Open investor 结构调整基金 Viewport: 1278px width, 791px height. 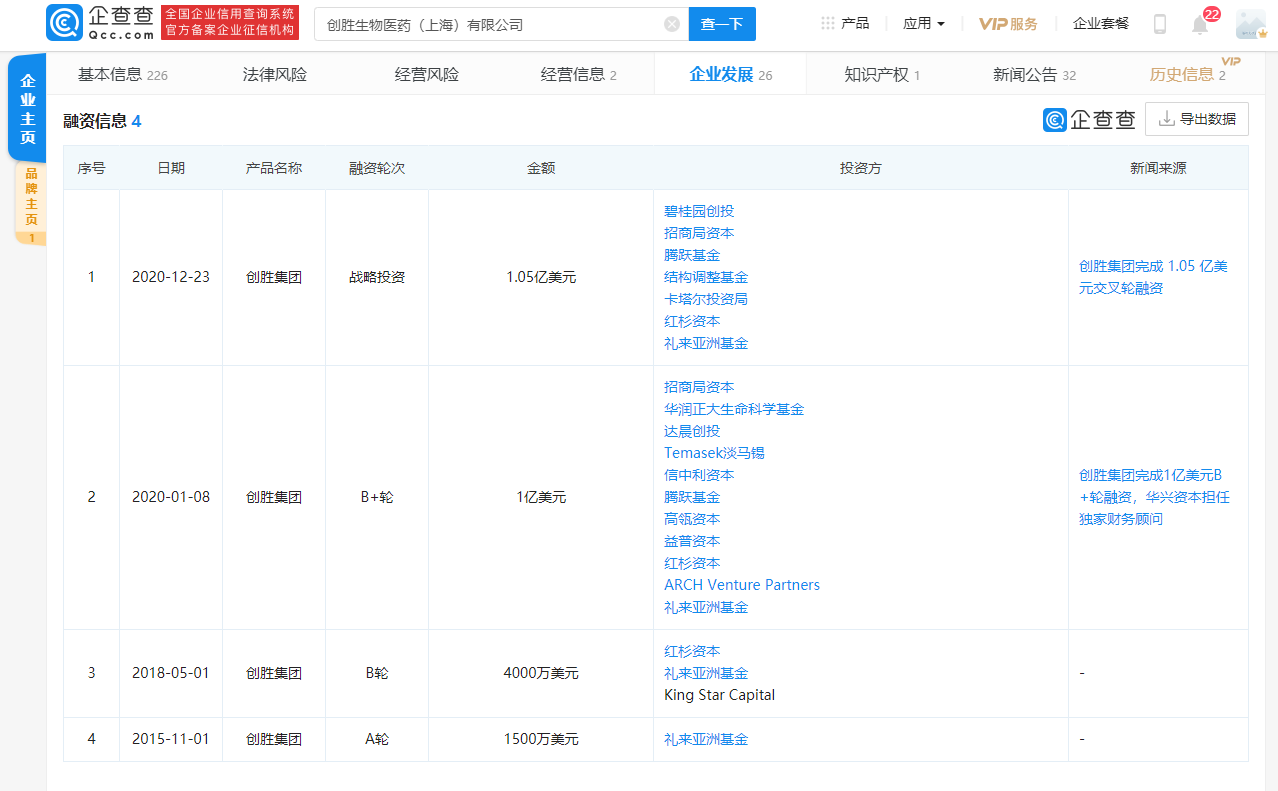706,277
